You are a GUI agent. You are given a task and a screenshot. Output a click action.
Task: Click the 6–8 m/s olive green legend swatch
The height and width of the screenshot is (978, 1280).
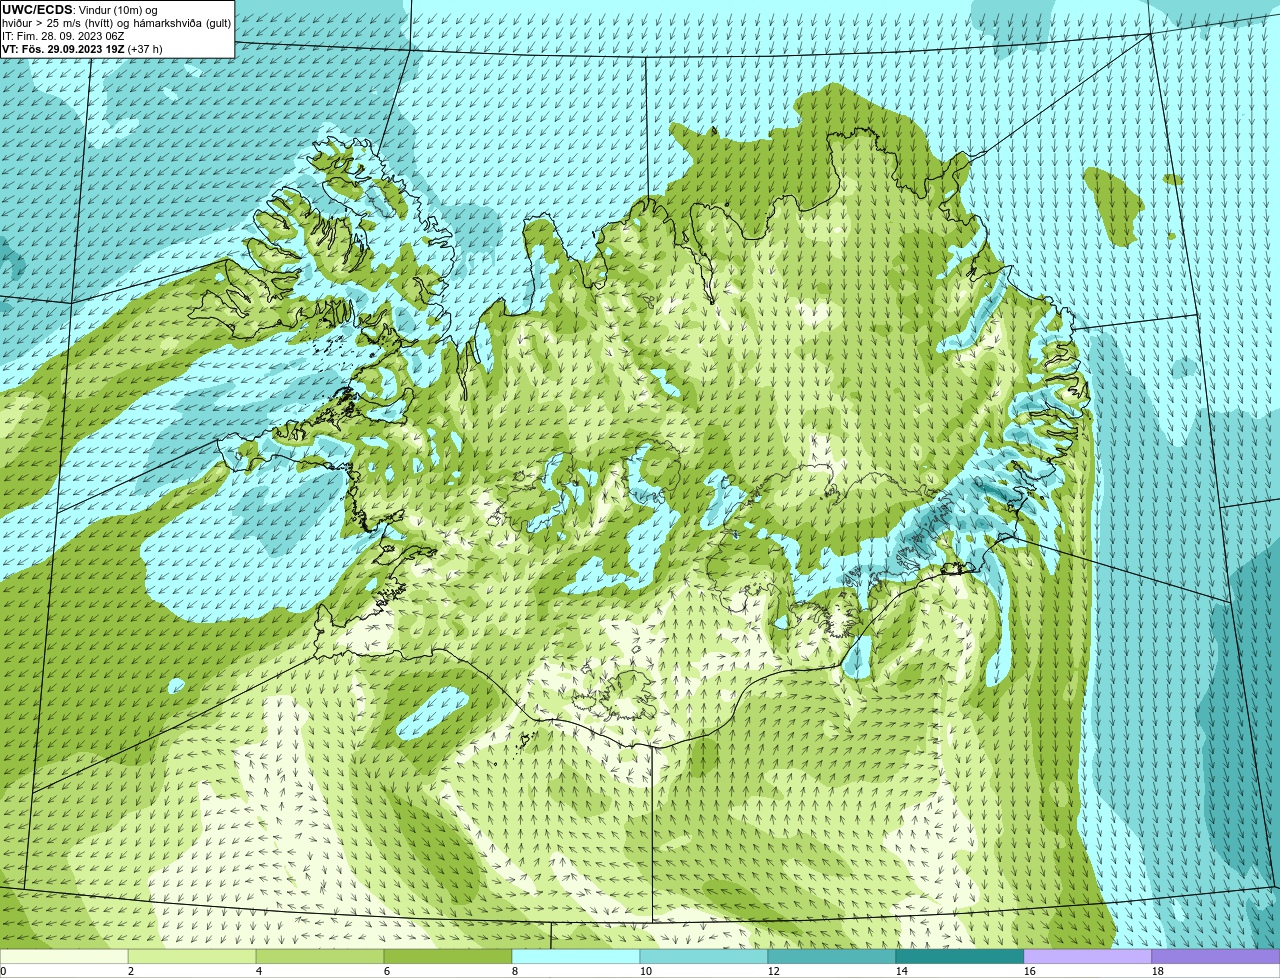tap(448, 957)
